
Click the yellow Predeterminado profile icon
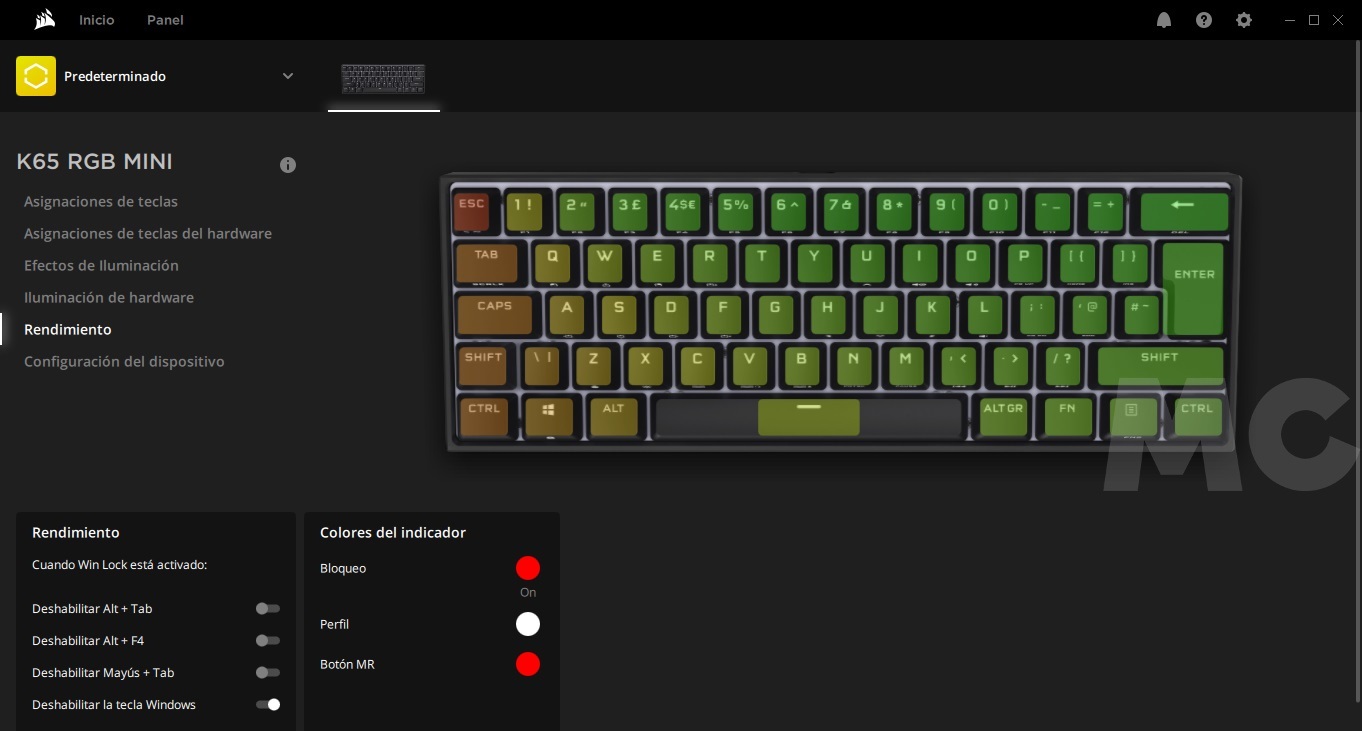pos(36,76)
